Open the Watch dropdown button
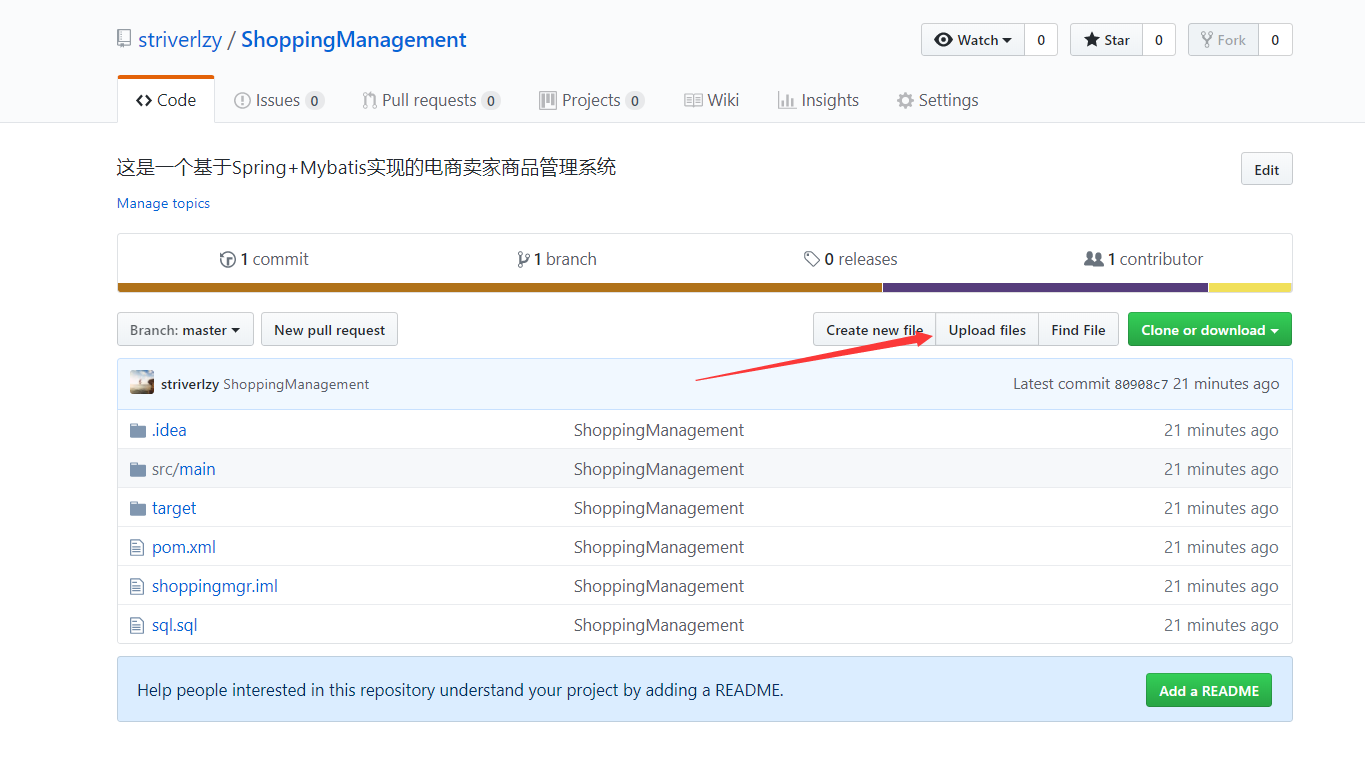1365x762 pixels. (x=973, y=40)
